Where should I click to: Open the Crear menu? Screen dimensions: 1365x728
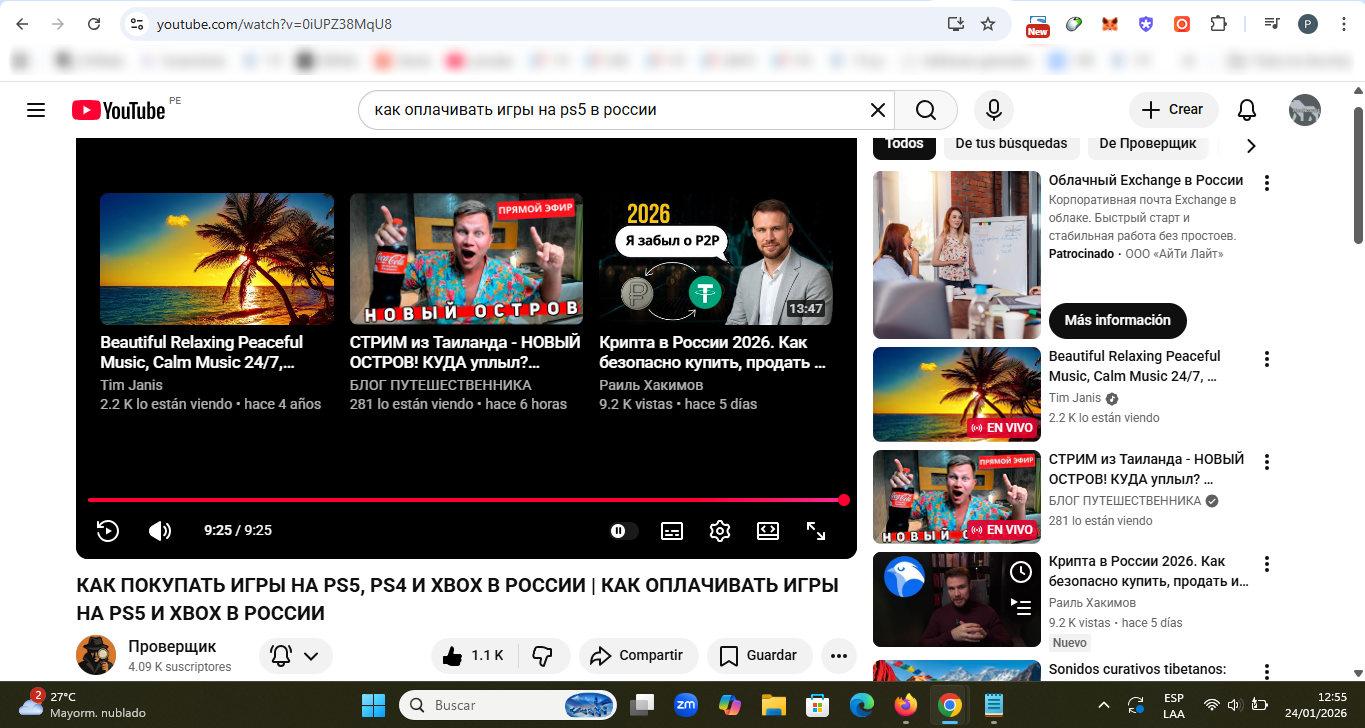coord(1173,109)
